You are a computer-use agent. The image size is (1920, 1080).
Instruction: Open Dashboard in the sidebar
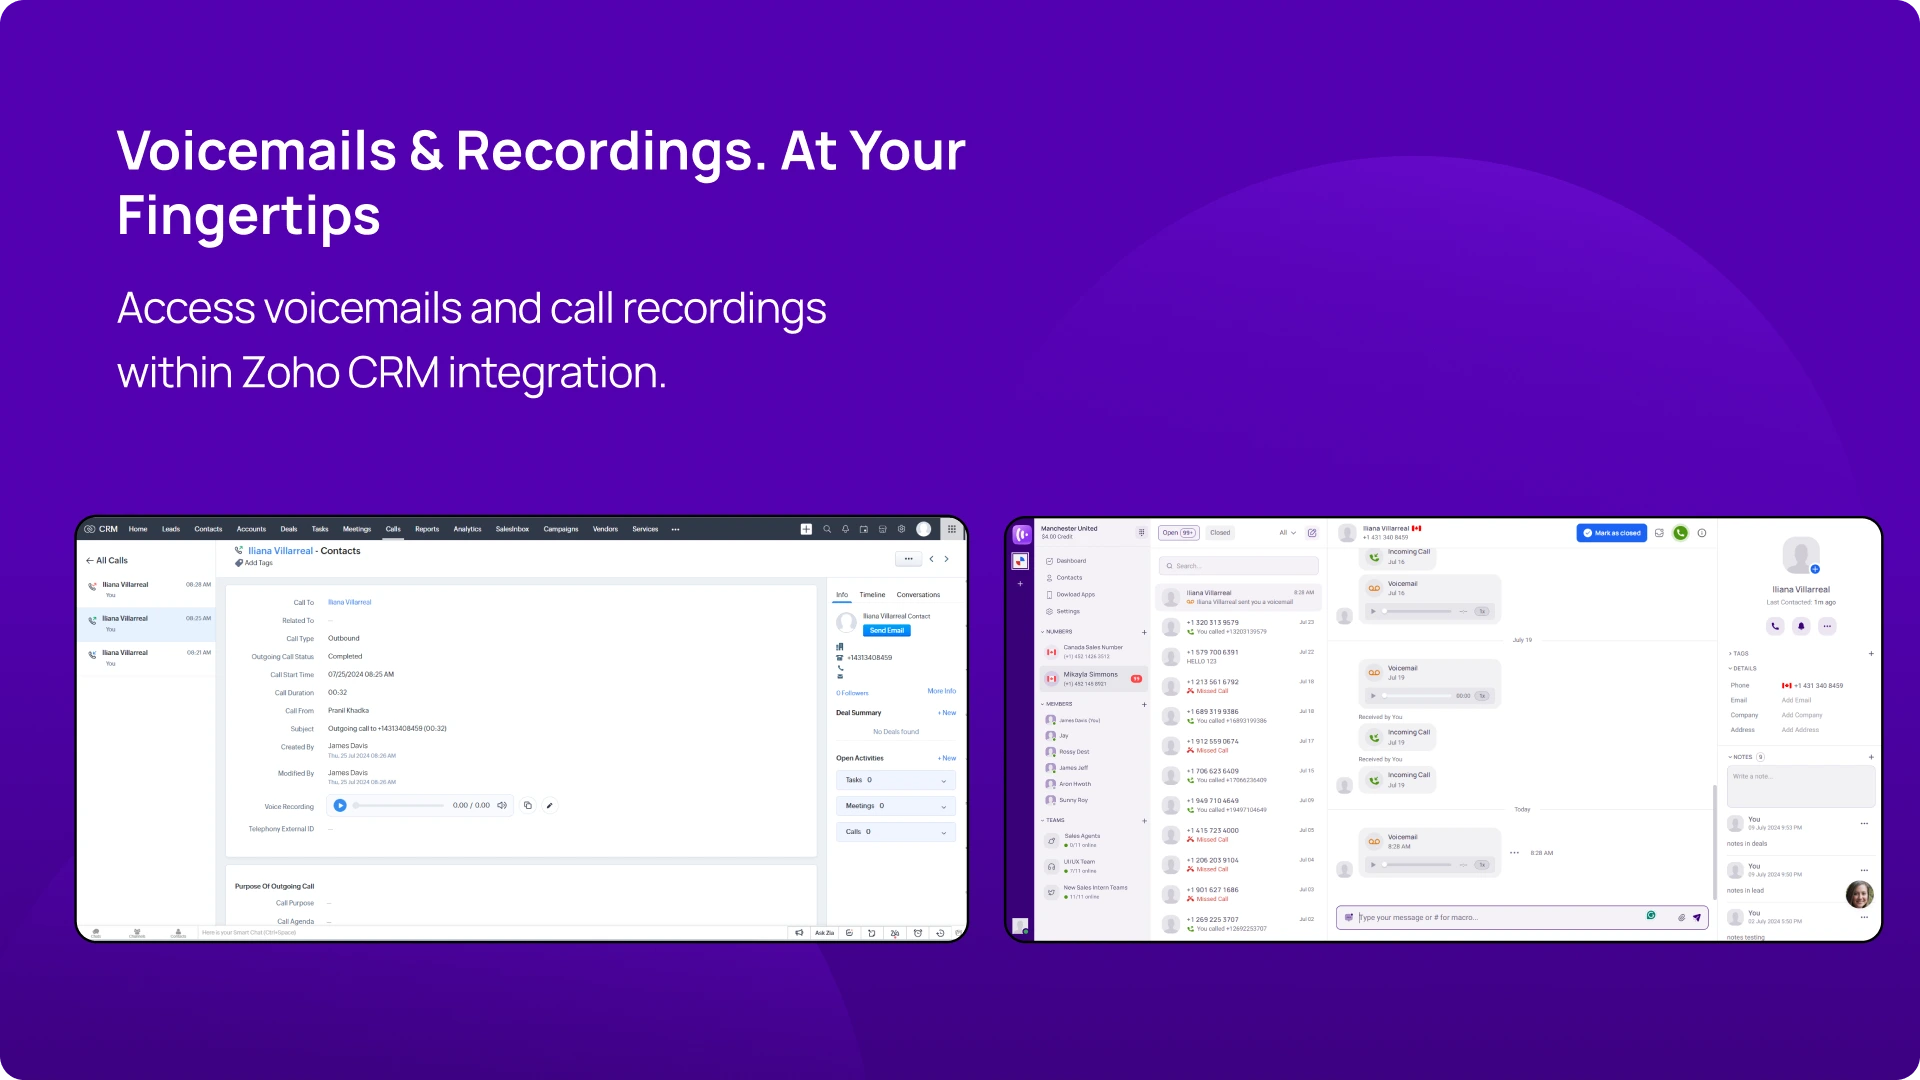coord(1071,561)
